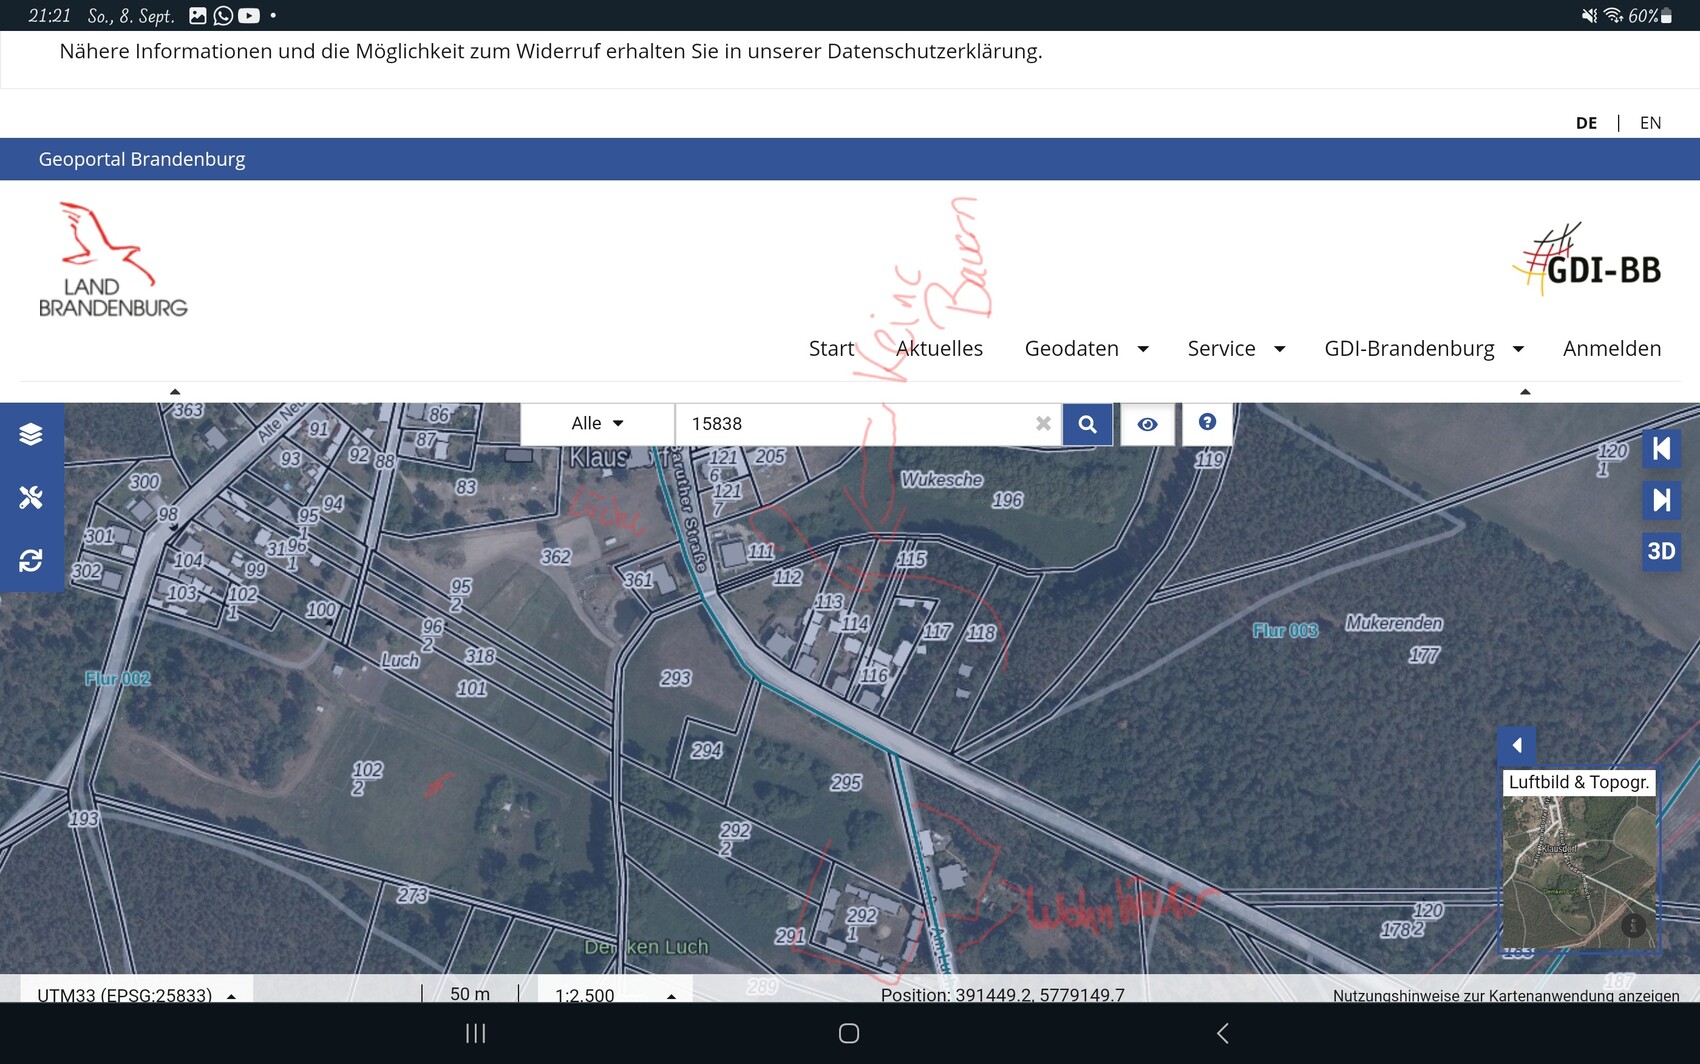This screenshot has height=1064, width=1700.
Task: Open the search help question icon
Action: click(1207, 423)
